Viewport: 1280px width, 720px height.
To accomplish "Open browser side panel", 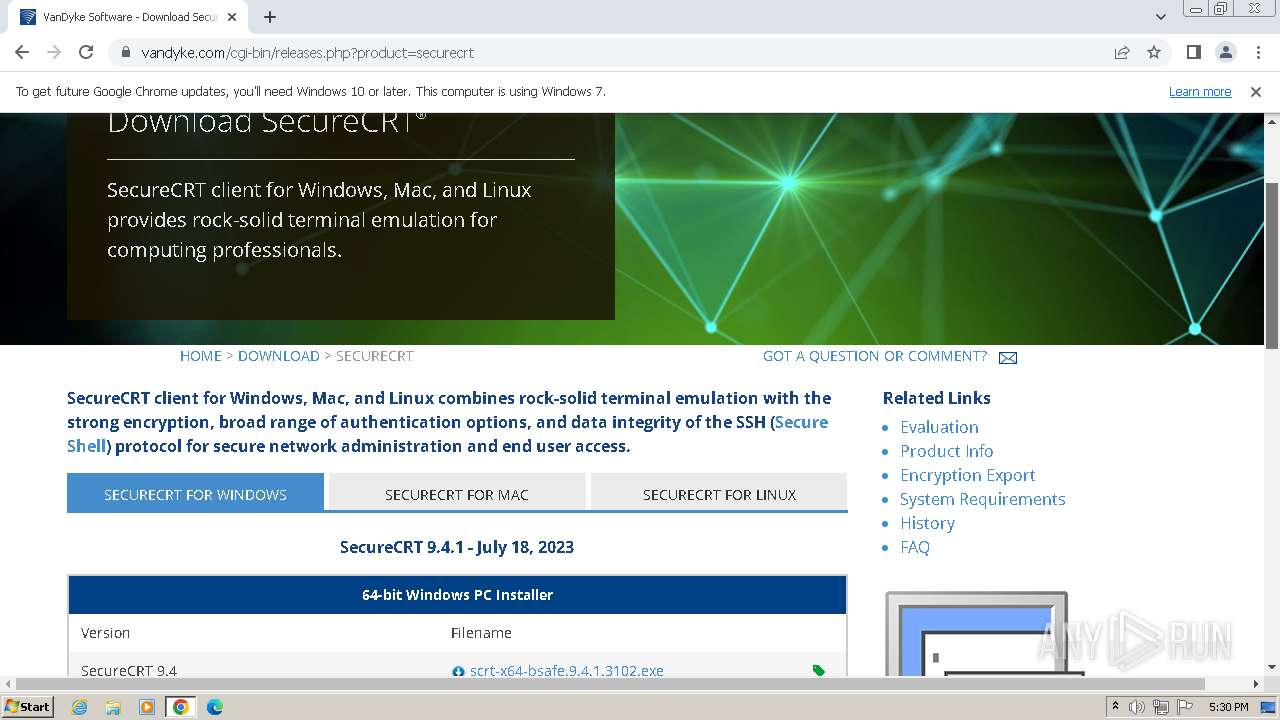I will tap(1194, 52).
